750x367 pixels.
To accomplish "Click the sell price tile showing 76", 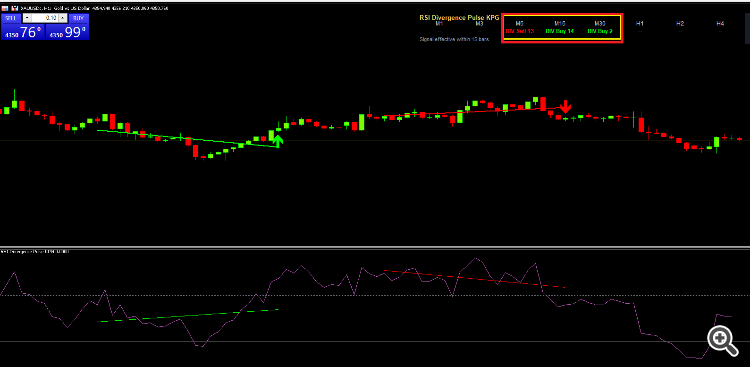I will coord(23,32).
